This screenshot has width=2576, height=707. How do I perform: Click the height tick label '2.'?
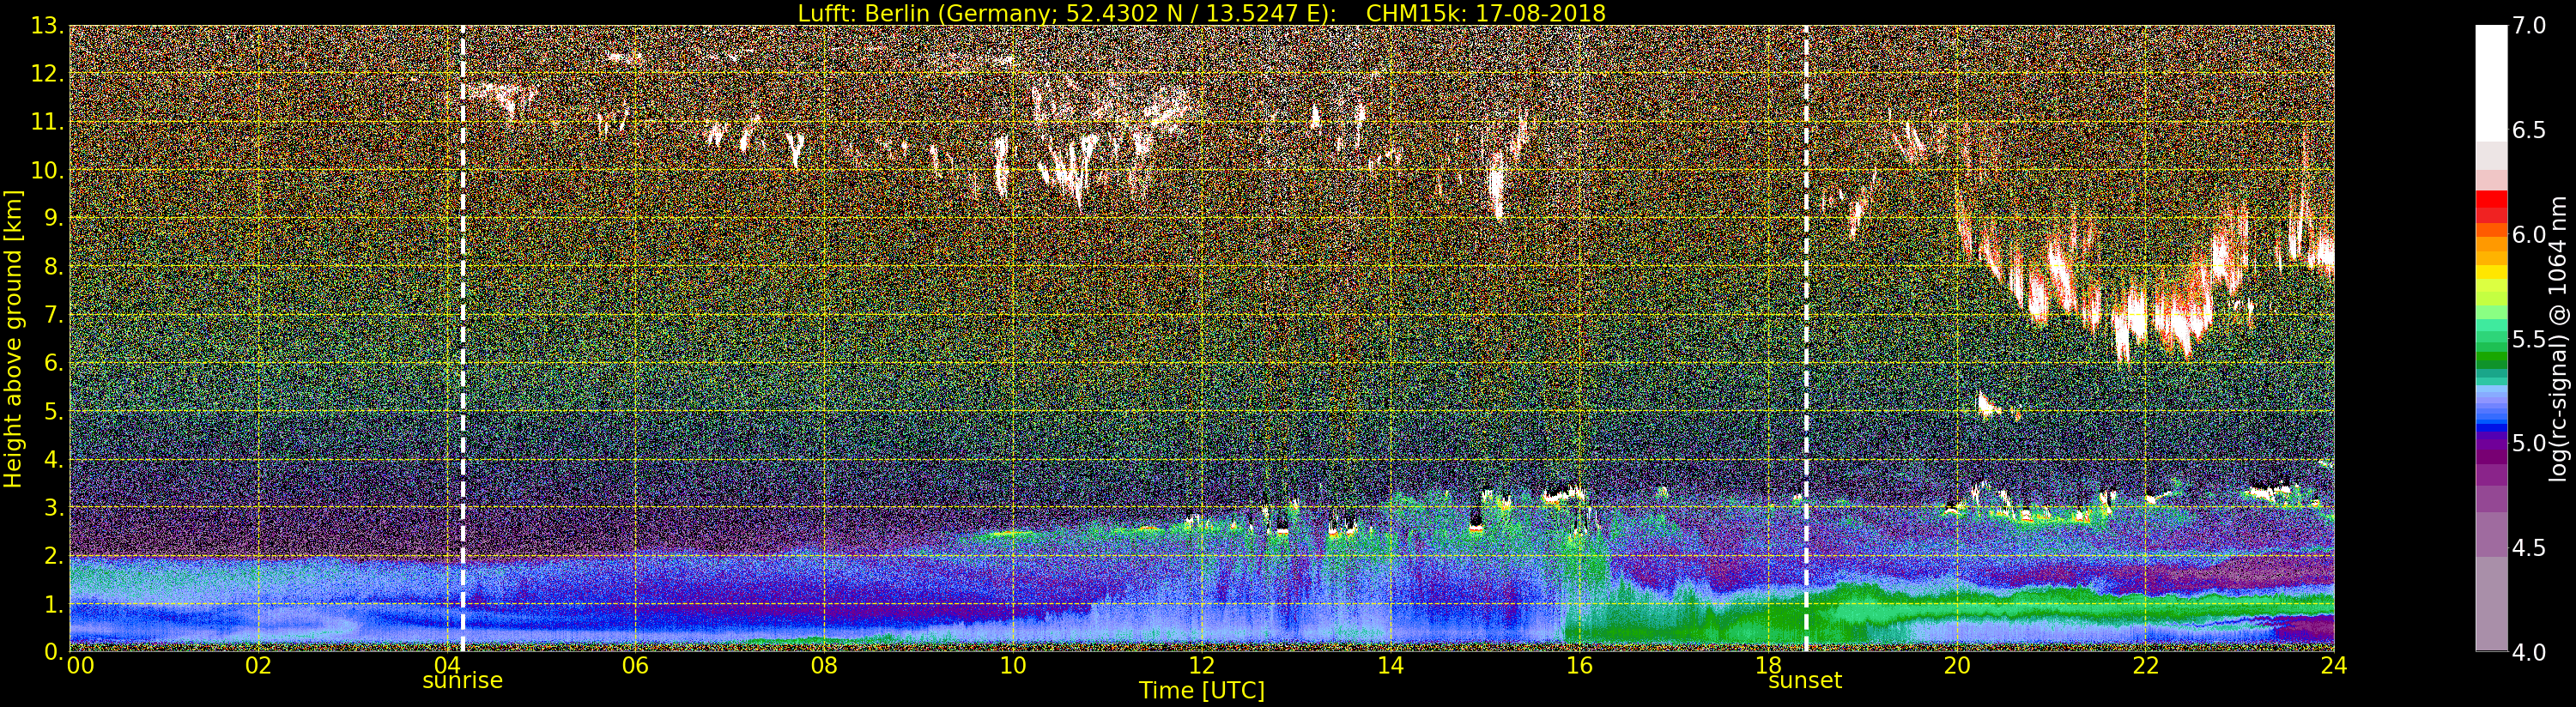point(53,557)
